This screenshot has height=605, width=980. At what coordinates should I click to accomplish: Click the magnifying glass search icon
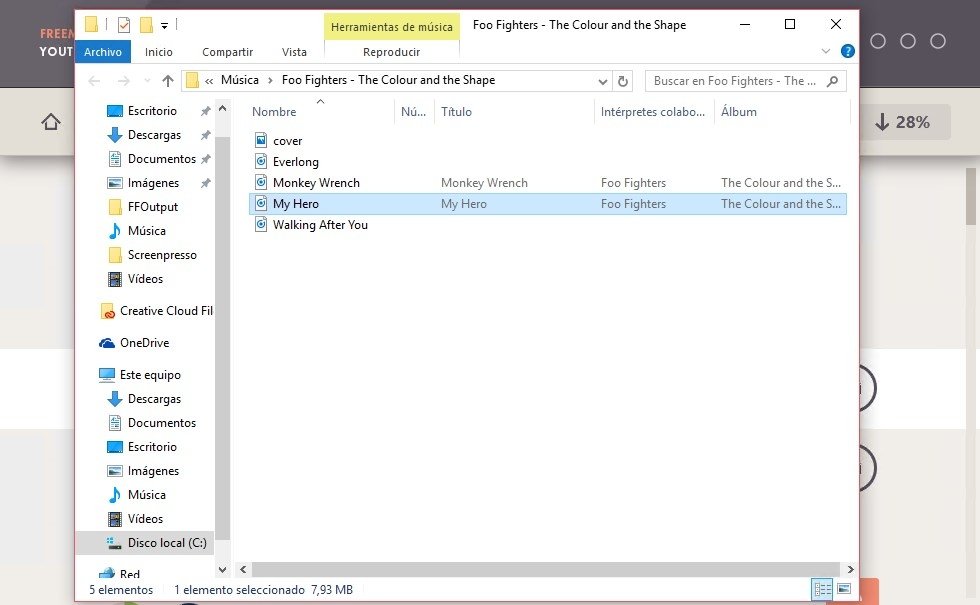tap(832, 81)
